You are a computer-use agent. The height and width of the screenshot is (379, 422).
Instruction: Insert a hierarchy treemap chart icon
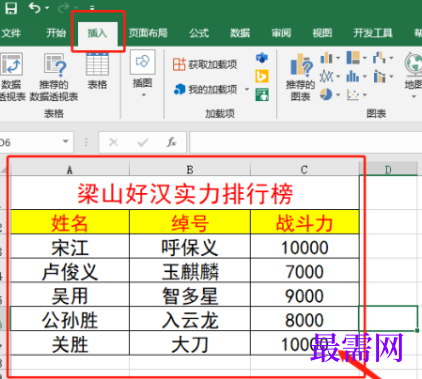[x=353, y=58]
